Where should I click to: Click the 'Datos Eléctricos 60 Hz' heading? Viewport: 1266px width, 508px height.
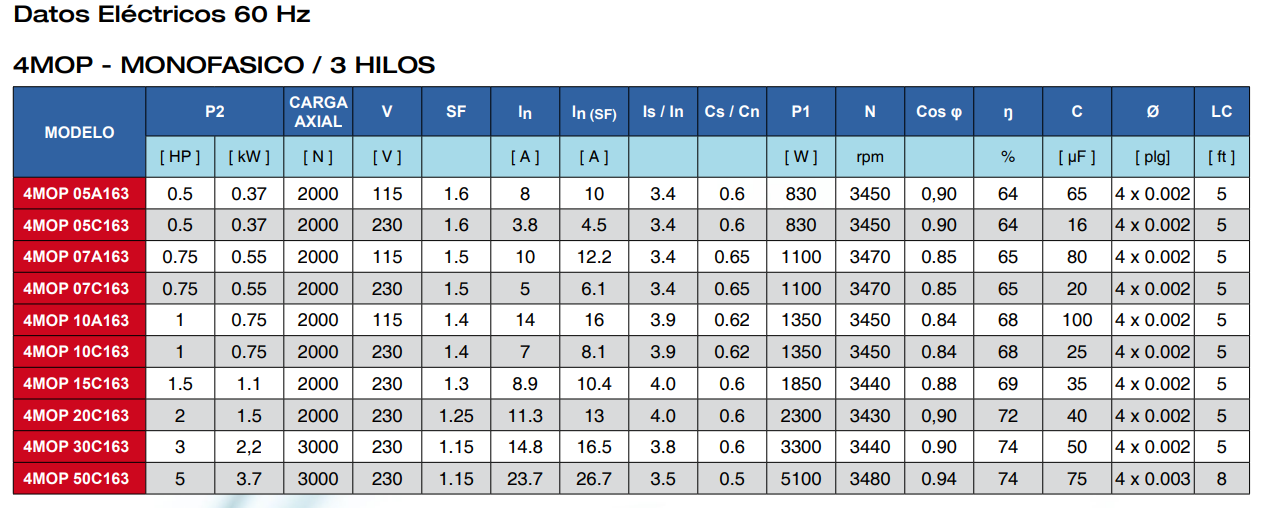(162, 15)
